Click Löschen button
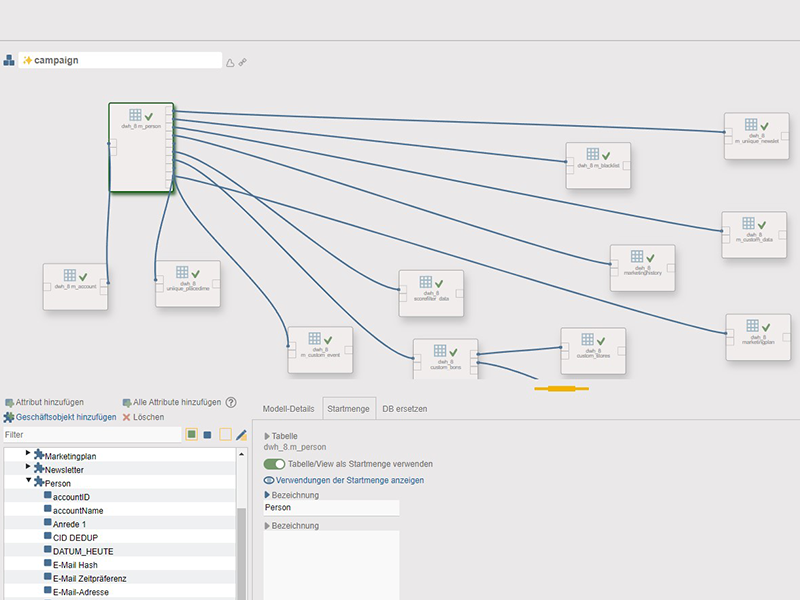This screenshot has width=800, height=600. point(143,417)
